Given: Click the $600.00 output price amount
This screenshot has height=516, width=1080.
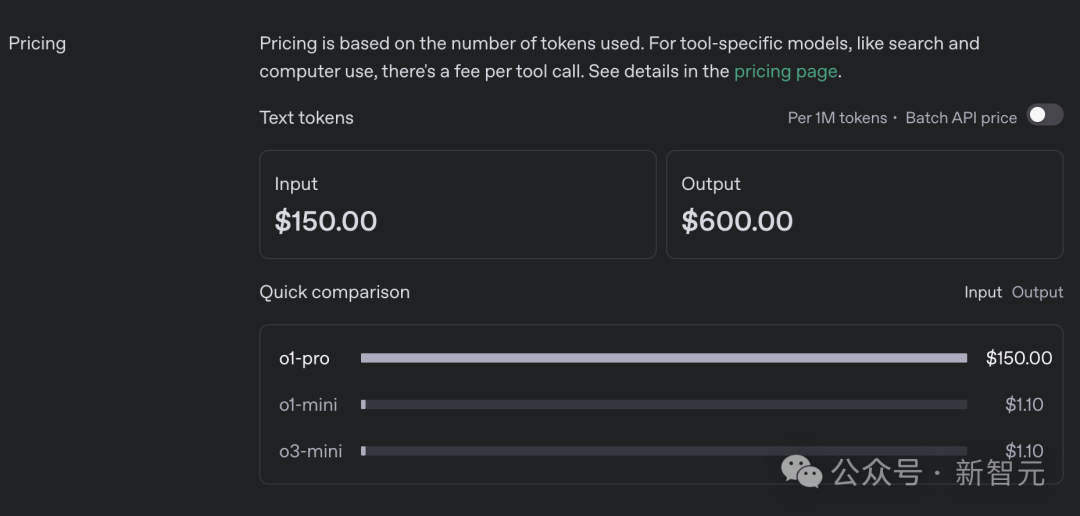Looking at the screenshot, I should [x=737, y=221].
